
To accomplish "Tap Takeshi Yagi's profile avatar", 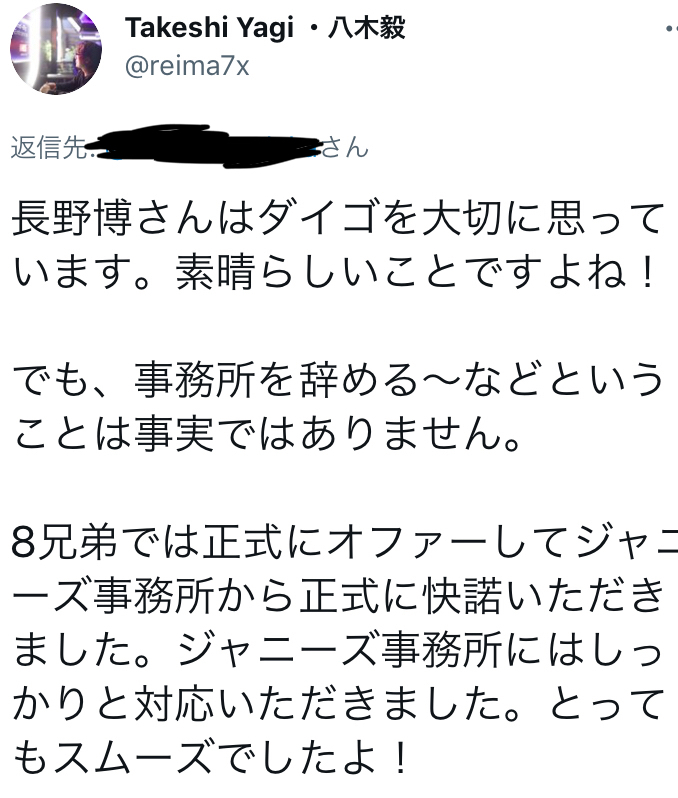I will click(x=56, y=52).
